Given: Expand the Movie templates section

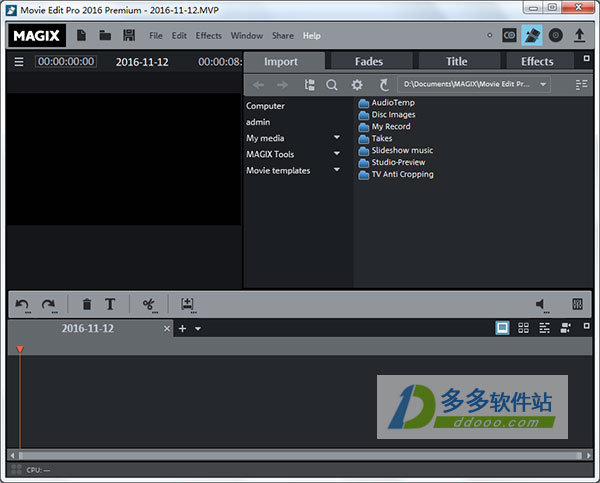Looking at the screenshot, I should click(337, 170).
